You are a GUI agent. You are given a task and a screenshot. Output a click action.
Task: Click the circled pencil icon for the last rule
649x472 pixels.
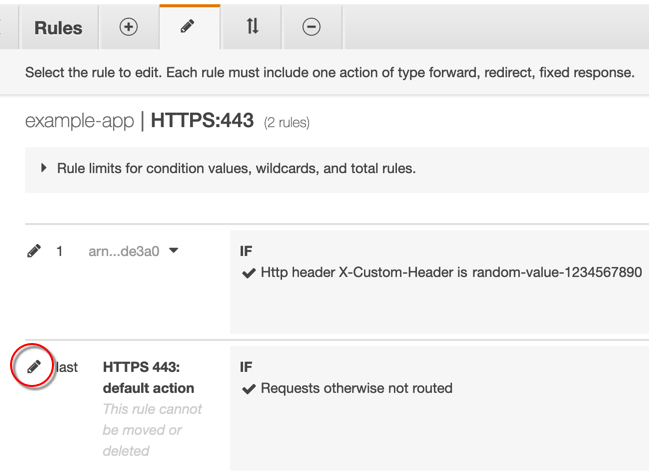pos(33,367)
